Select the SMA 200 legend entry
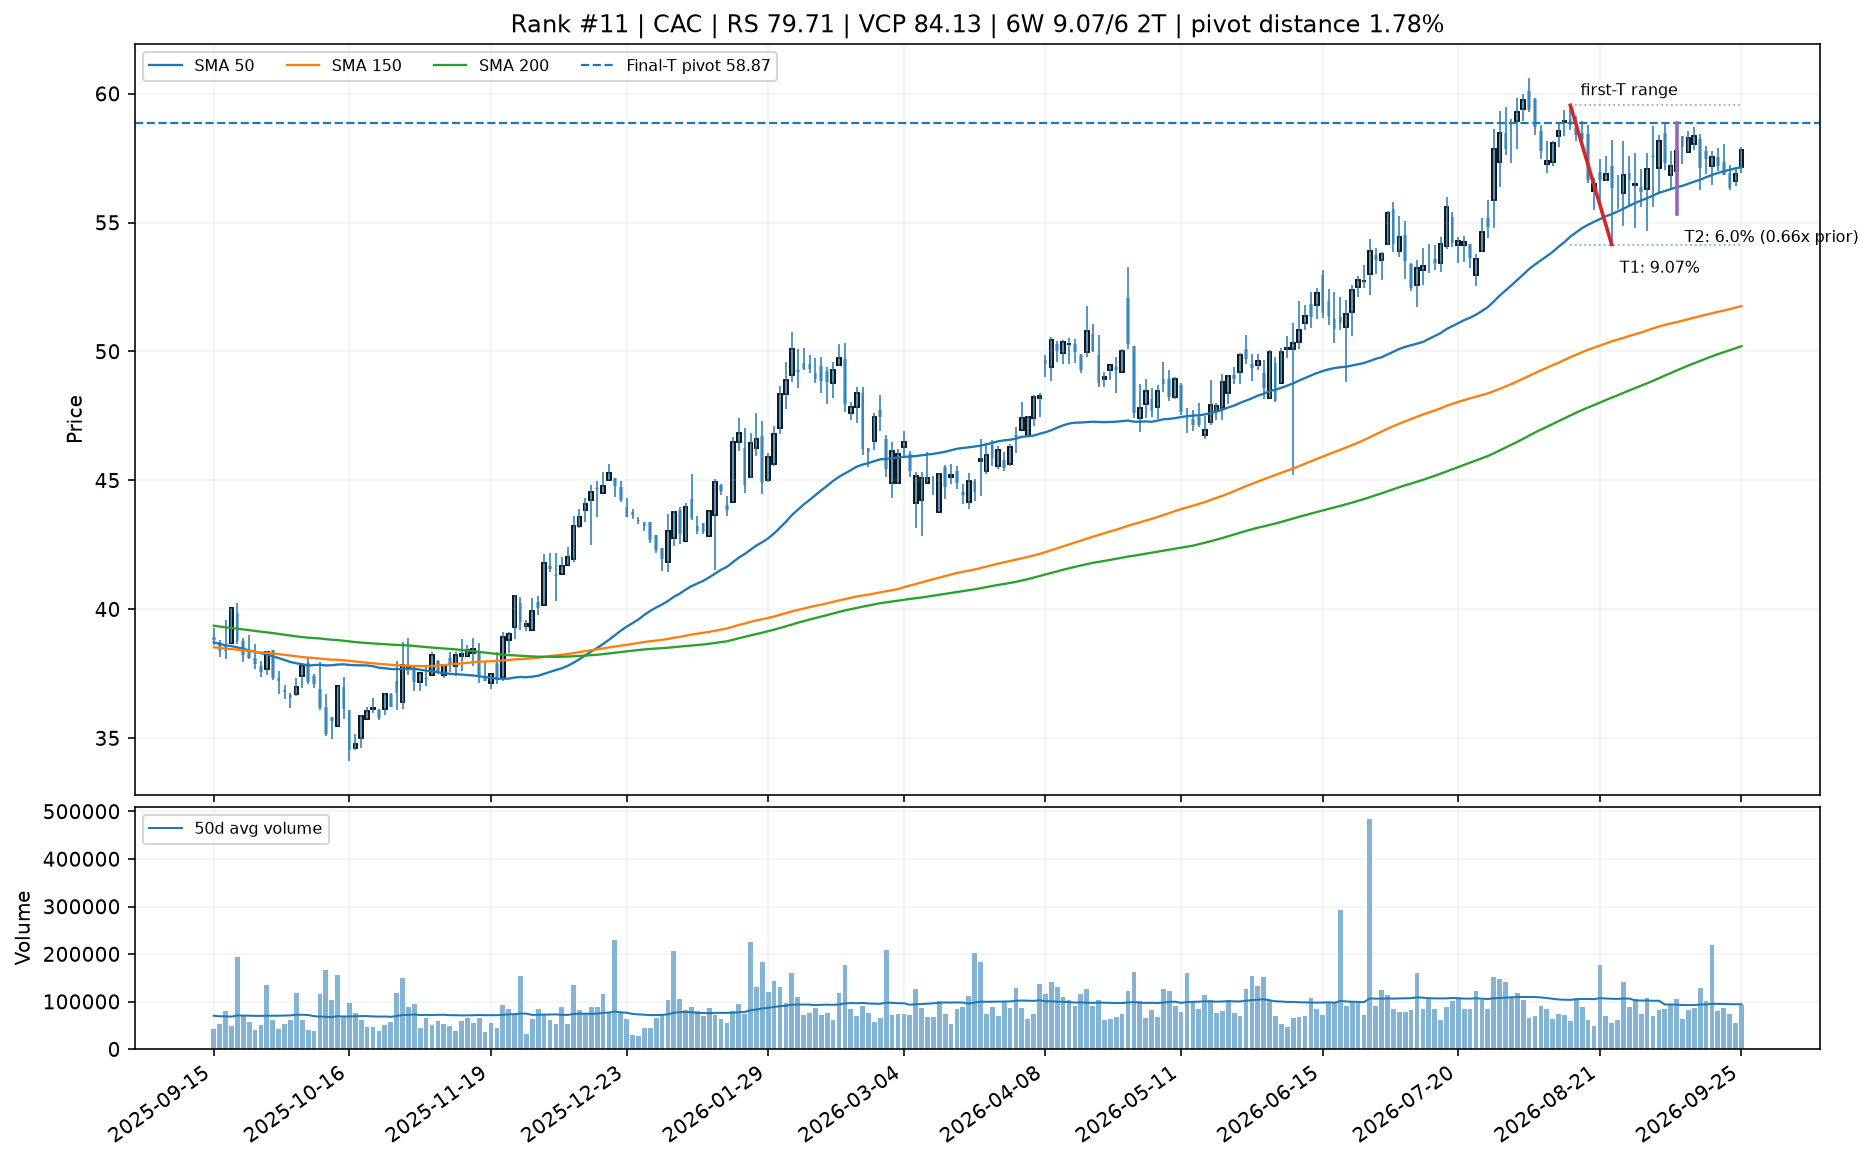Viewport: 1873px width, 1162px height. (x=490, y=66)
